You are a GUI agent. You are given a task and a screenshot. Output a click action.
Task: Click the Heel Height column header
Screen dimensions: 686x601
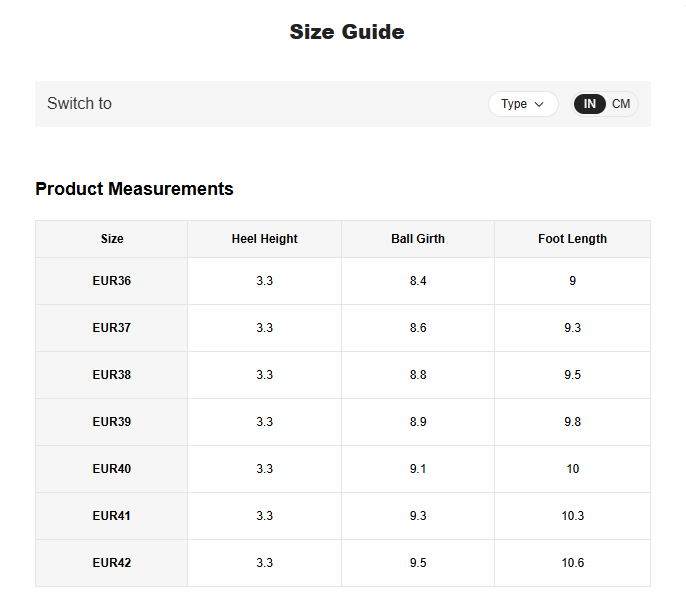[265, 239]
